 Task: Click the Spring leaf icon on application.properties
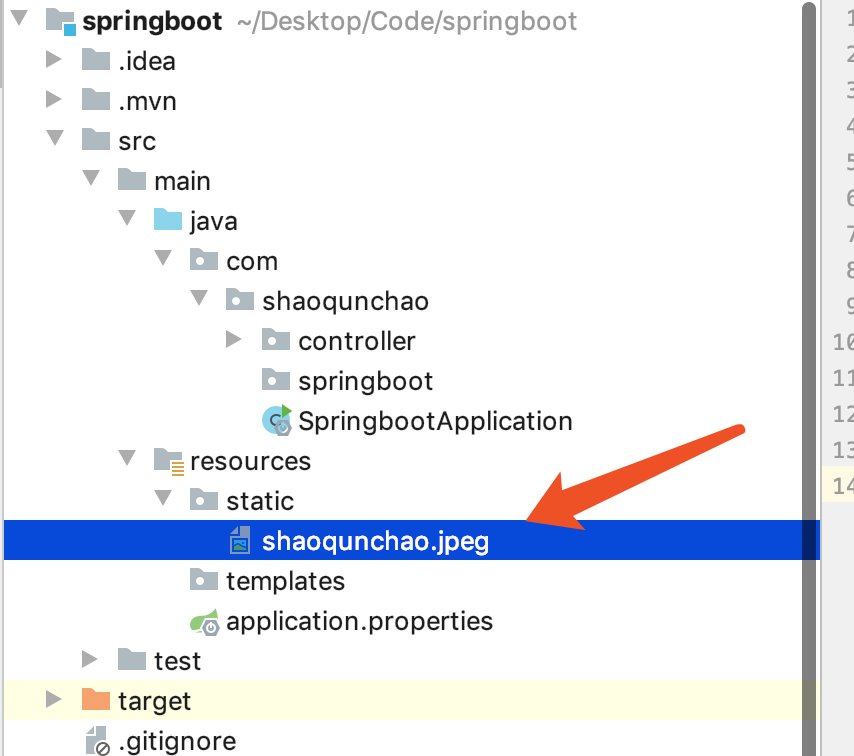(x=206, y=620)
